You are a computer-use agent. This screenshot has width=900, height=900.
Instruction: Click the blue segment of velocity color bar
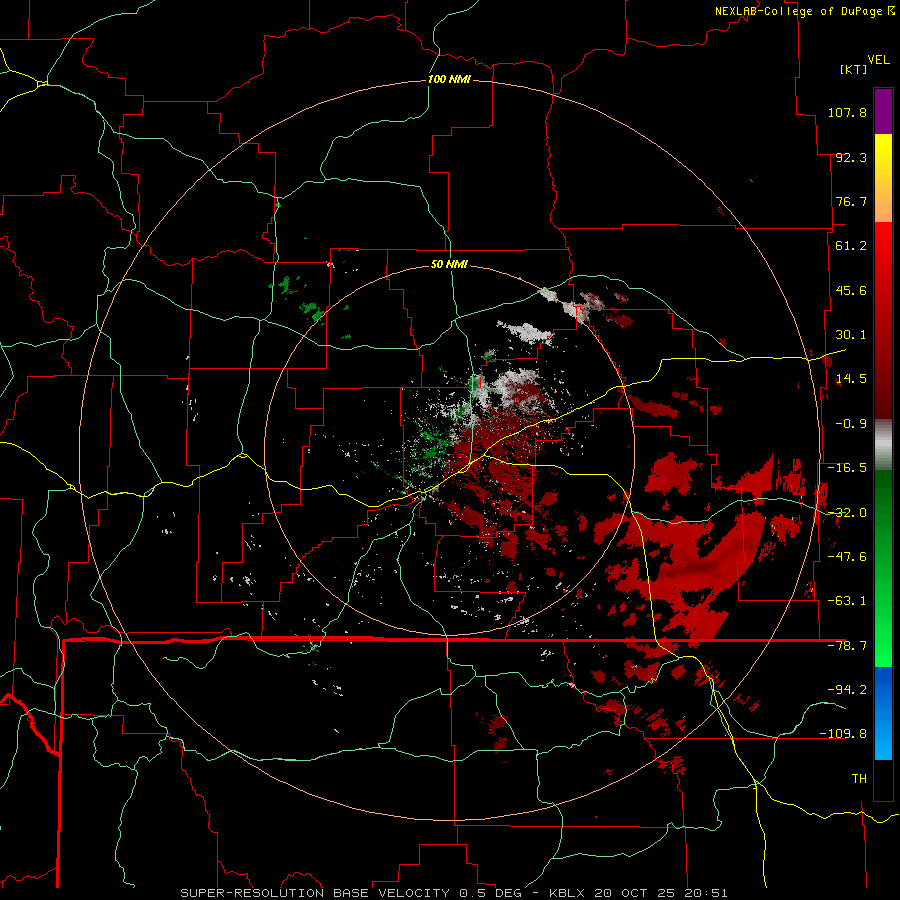883,713
